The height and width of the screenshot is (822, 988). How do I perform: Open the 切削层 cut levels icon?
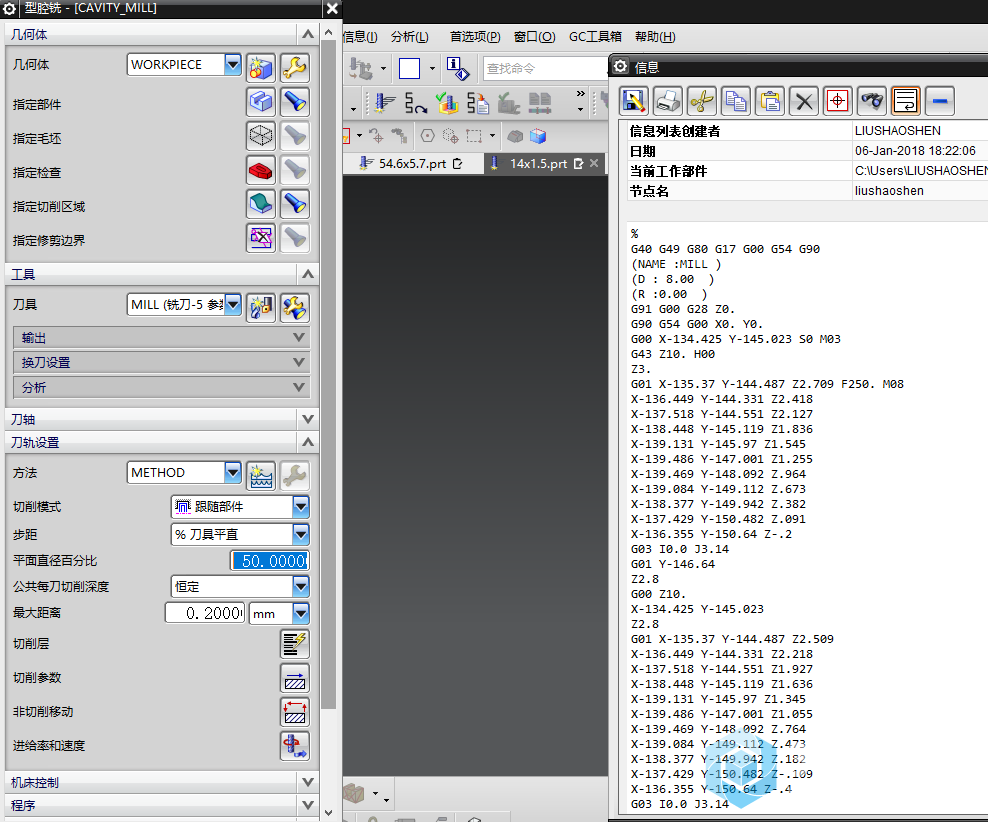coord(294,643)
